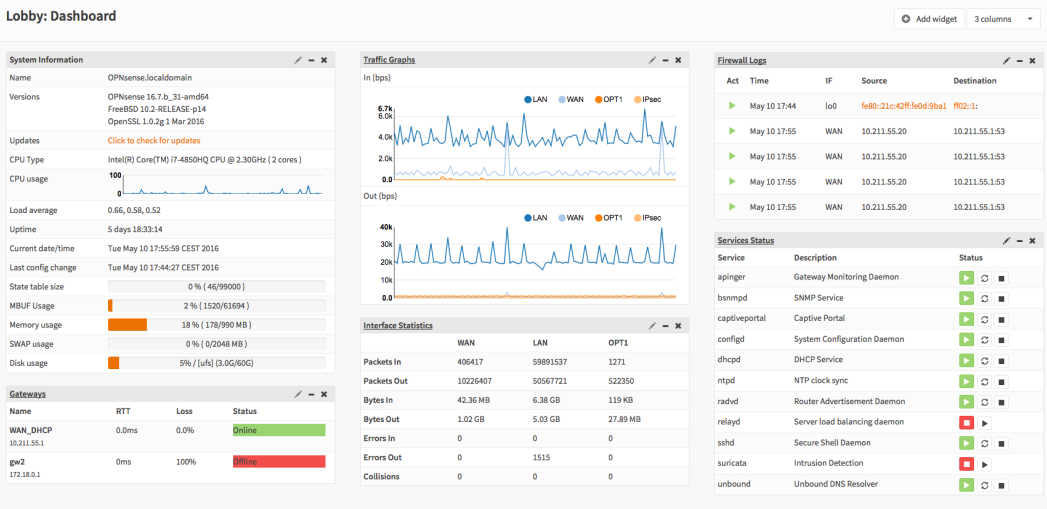Screen dimensions: 1047x509
Task: Toggle IPsec series in the Out graph legend
Action: coord(647,218)
